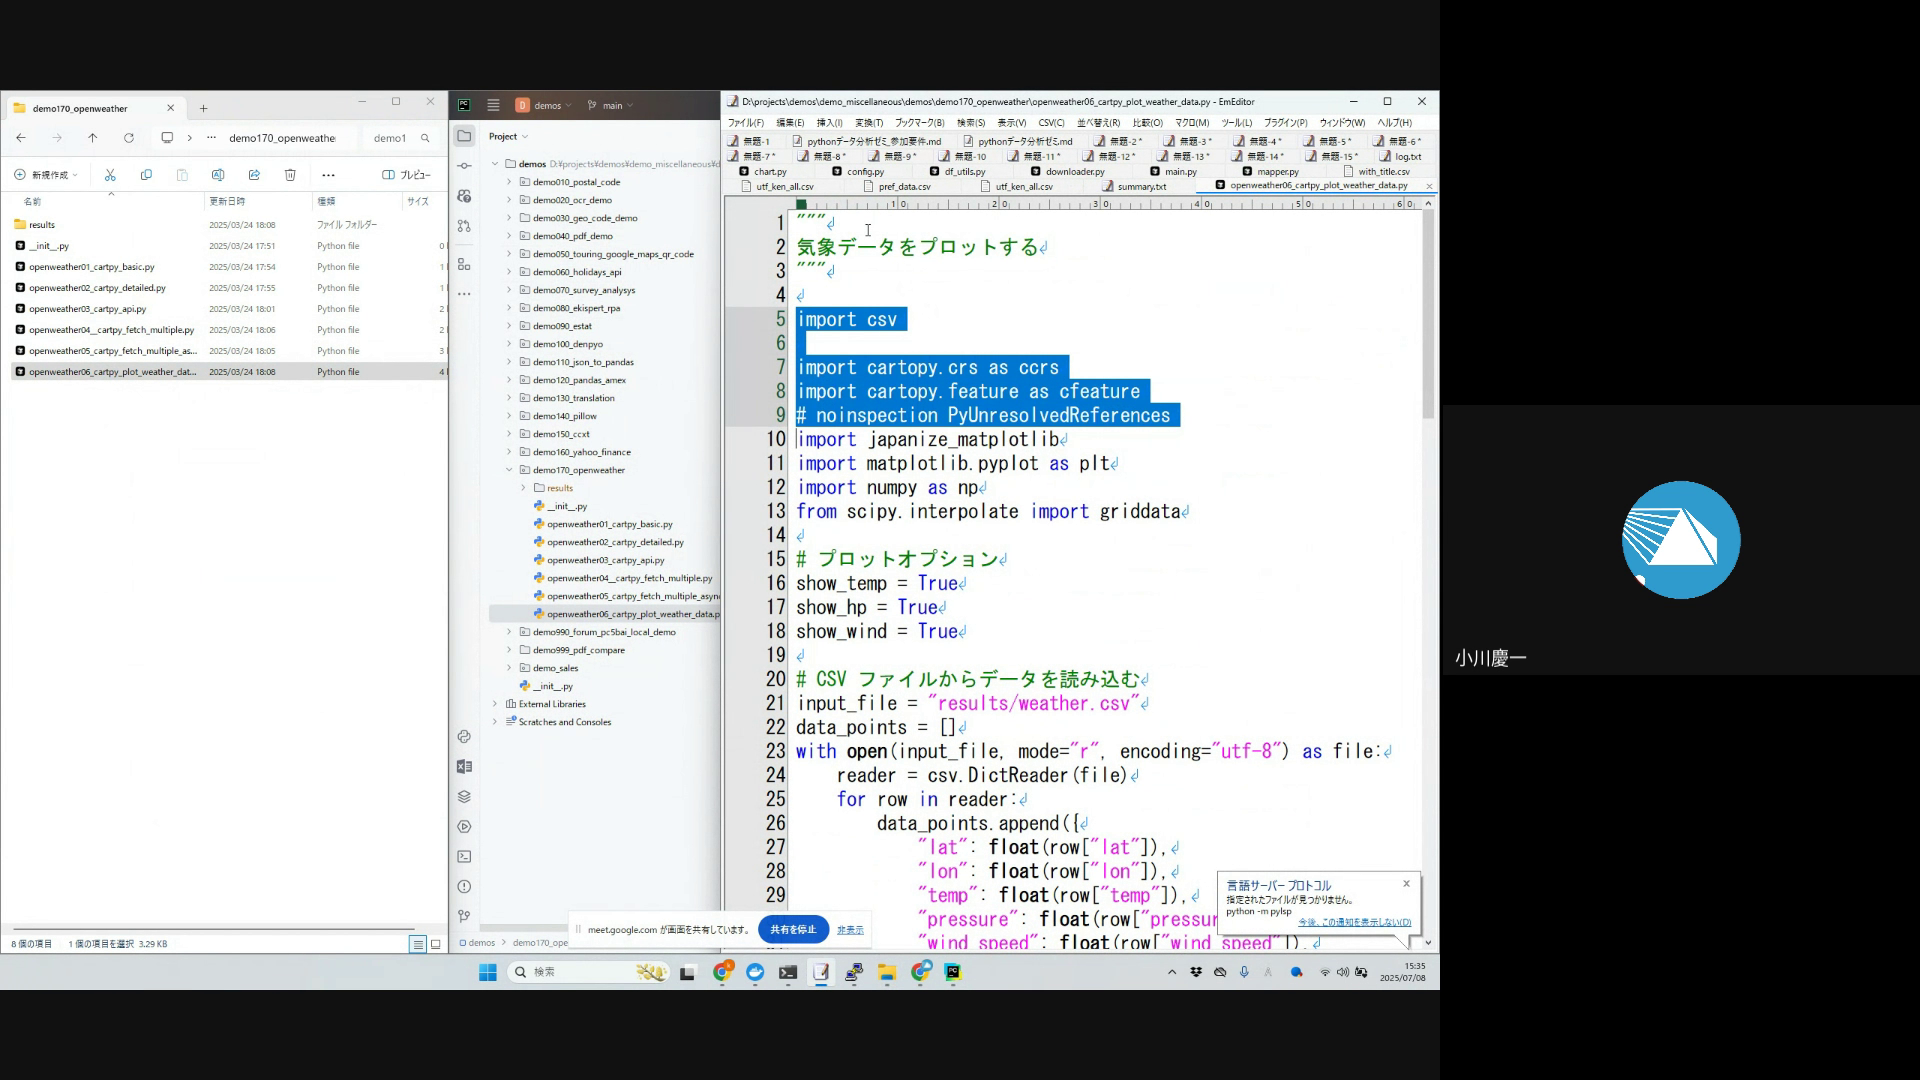Click the 共有を停止 stop sharing button
1920x1080 pixels.
click(x=793, y=929)
